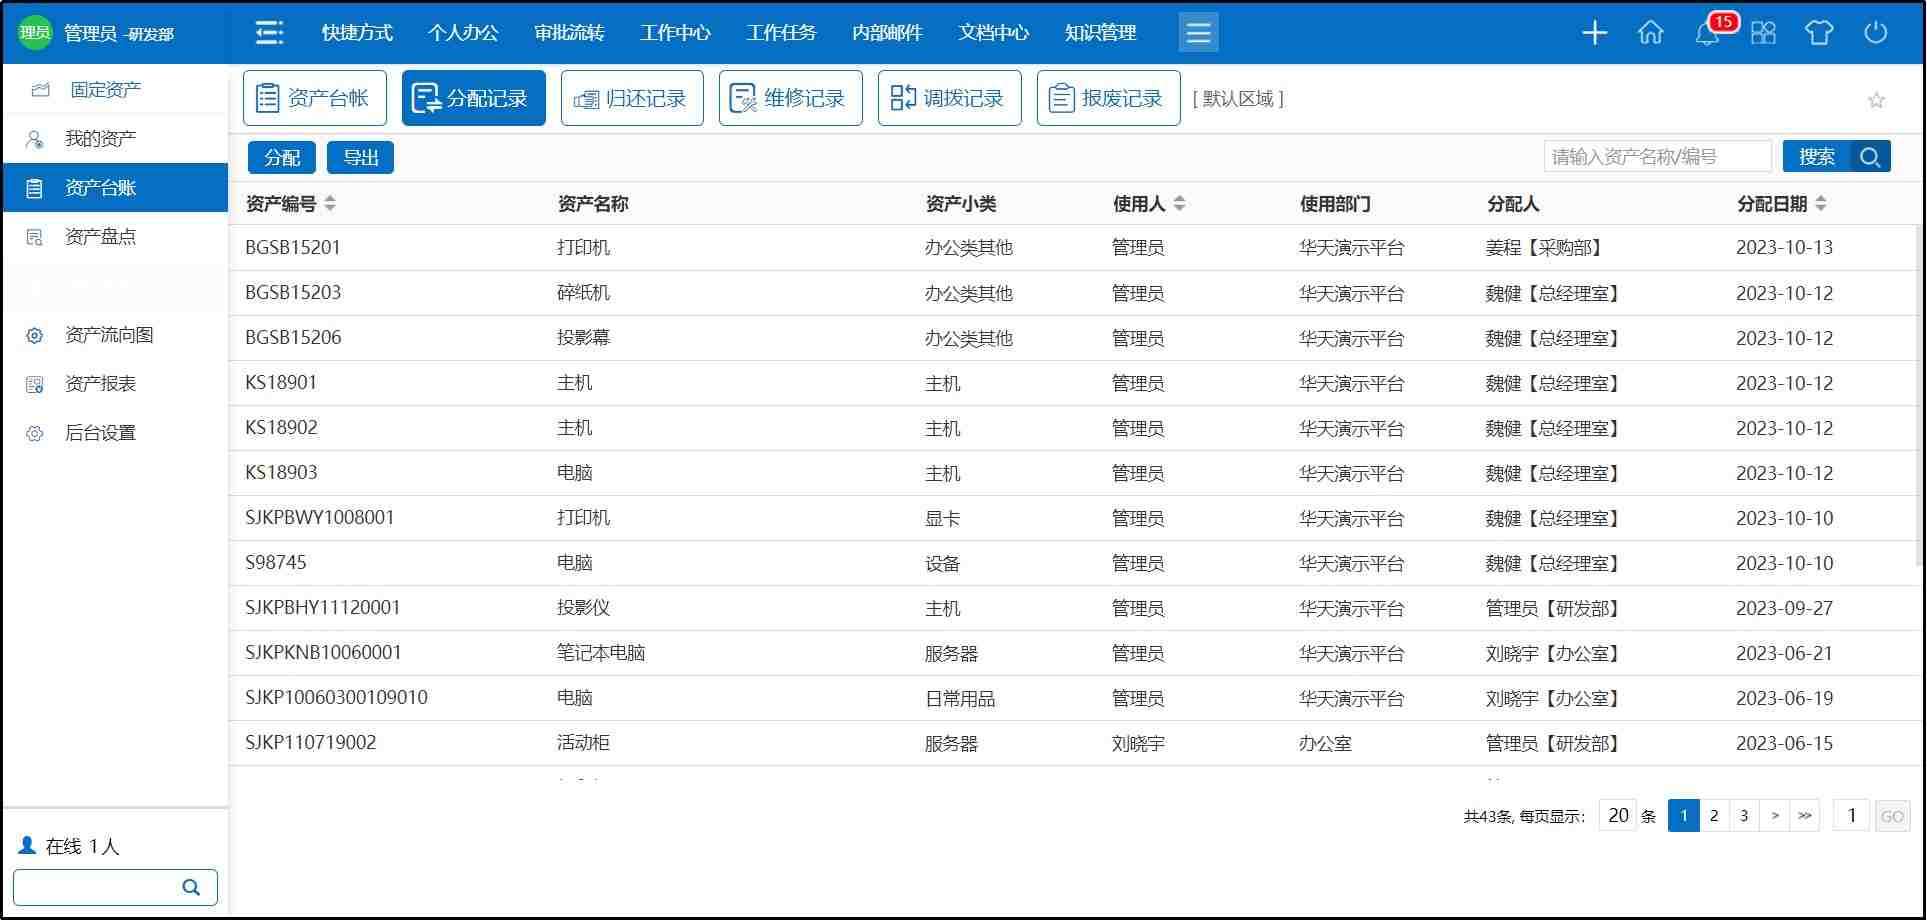Image resolution: width=1927 pixels, height=922 pixels.
Task: Open the app grid icon
Action: tap(1764, 33)
